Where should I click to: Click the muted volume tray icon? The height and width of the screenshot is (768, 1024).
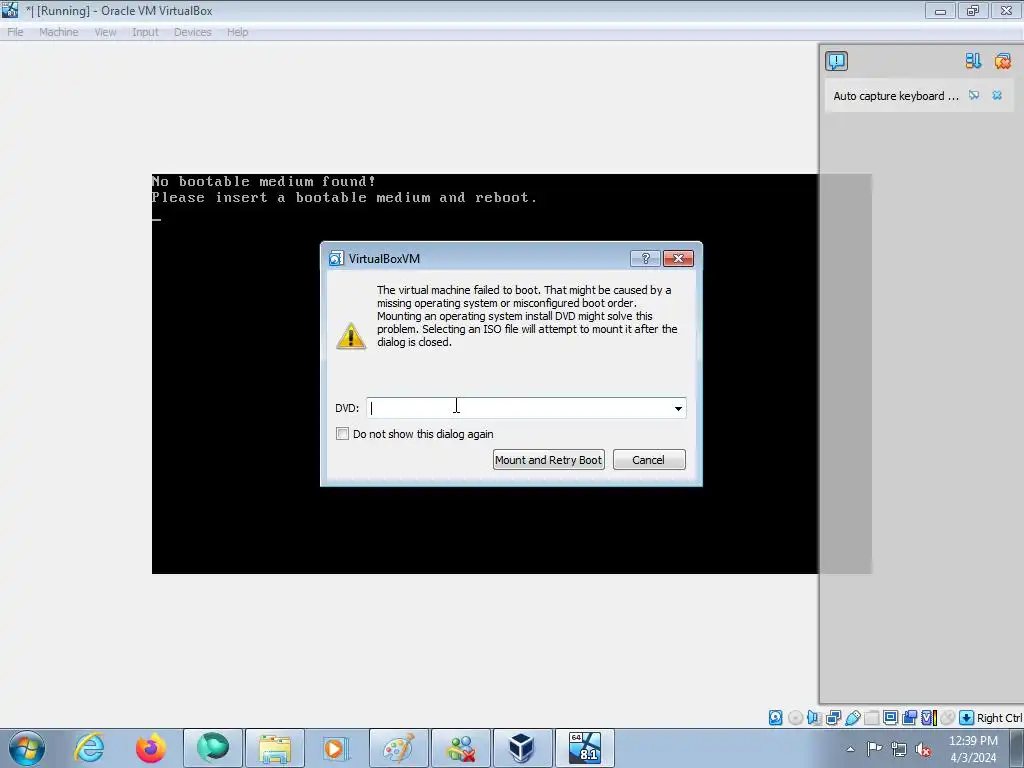923,749
